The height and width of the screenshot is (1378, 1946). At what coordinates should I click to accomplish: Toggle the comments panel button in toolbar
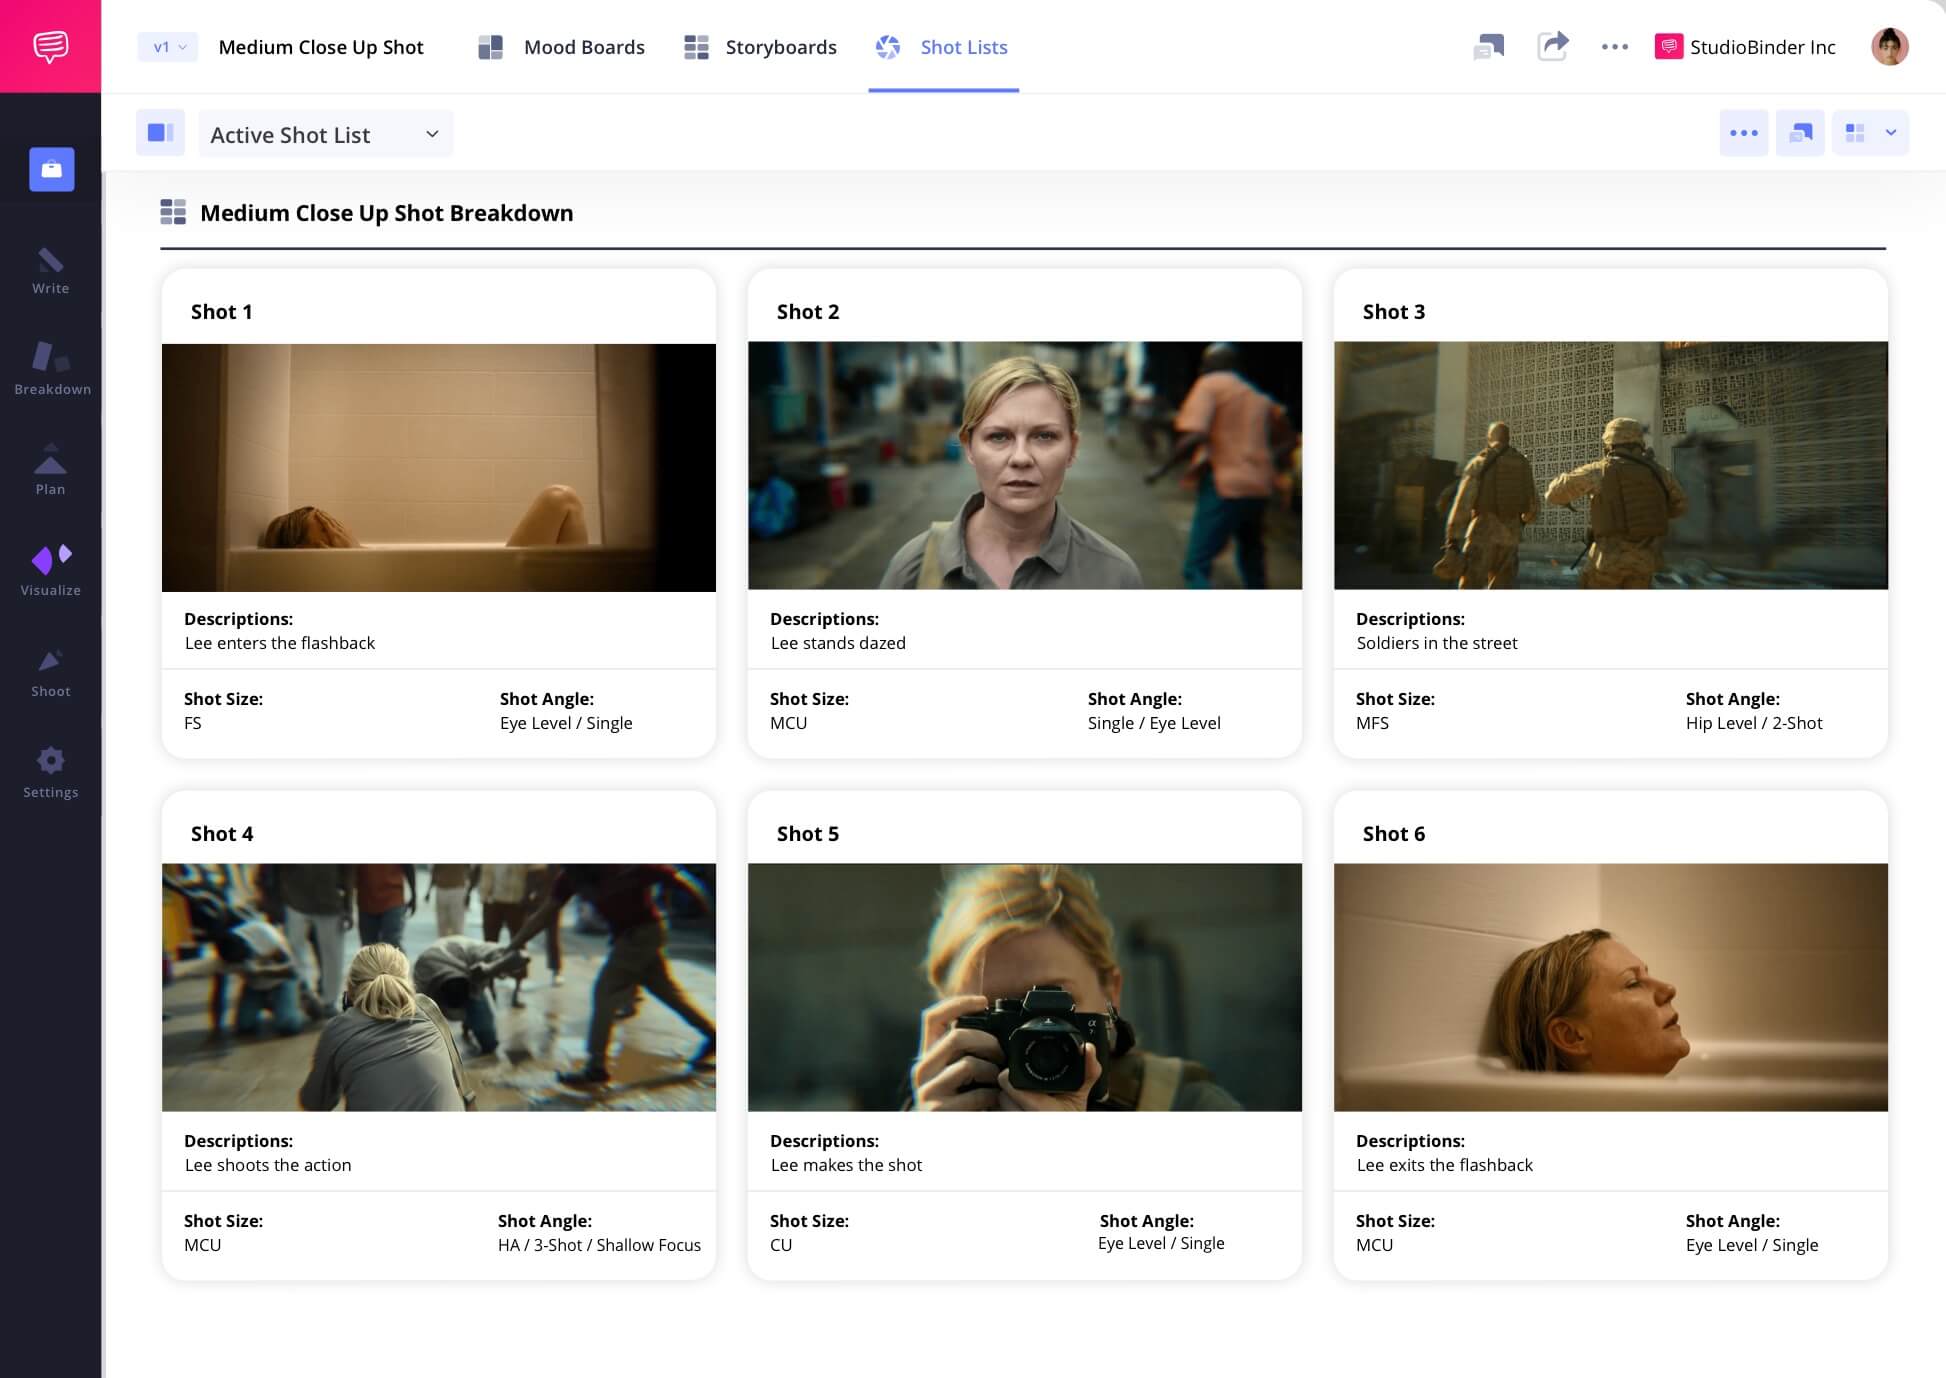(1800, 133)
